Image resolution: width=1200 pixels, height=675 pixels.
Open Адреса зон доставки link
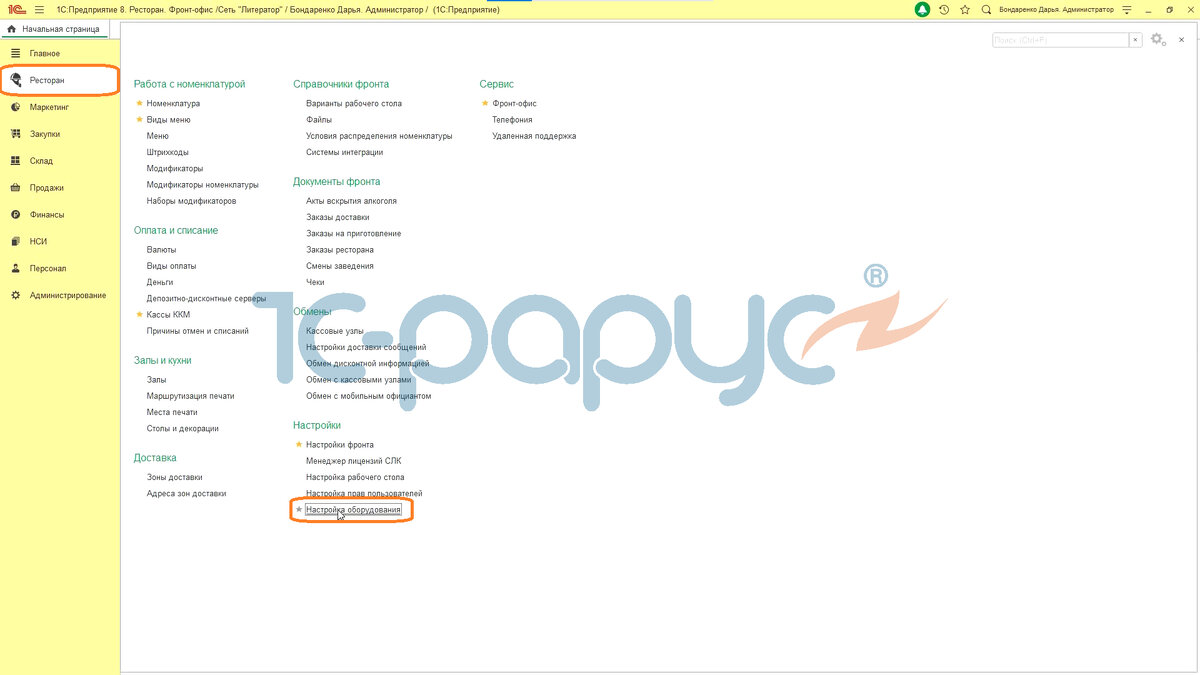[186, 493]
